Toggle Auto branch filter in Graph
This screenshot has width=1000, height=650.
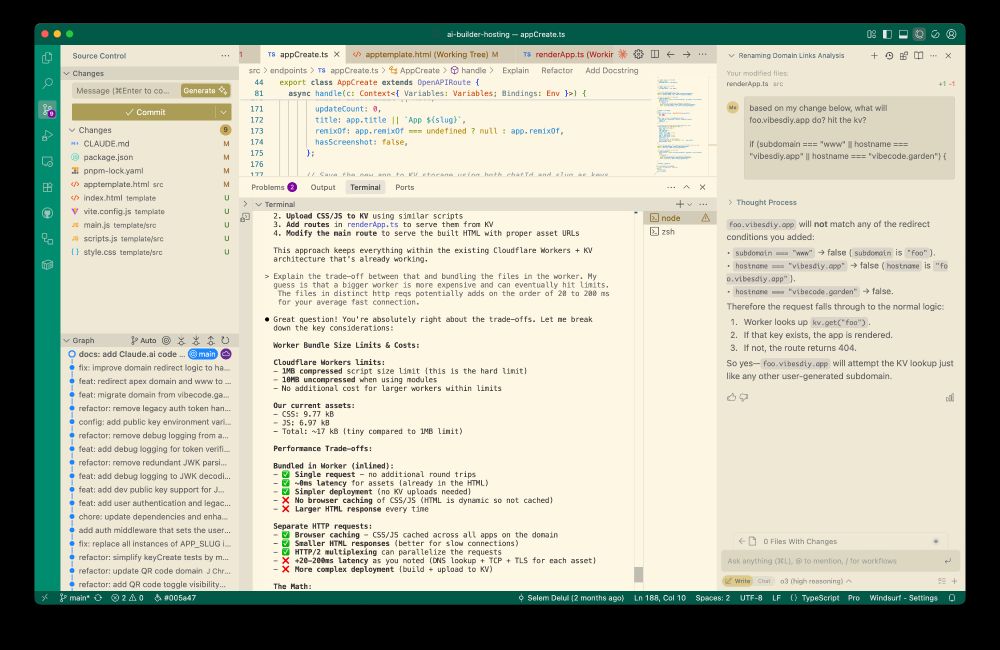click(143, 341)
